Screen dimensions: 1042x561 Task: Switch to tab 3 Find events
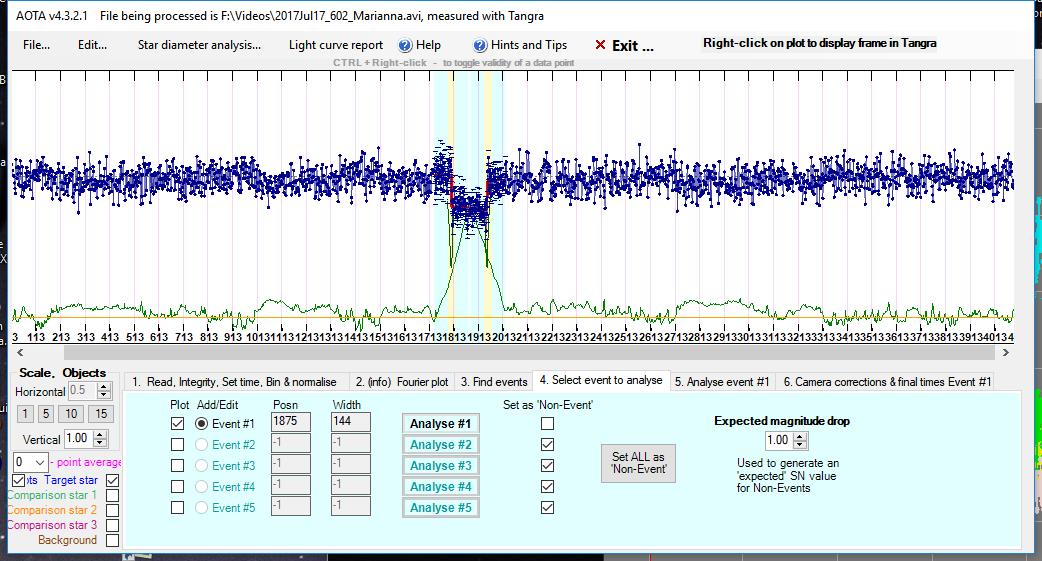pyautogui.click(x=494, y=382)
